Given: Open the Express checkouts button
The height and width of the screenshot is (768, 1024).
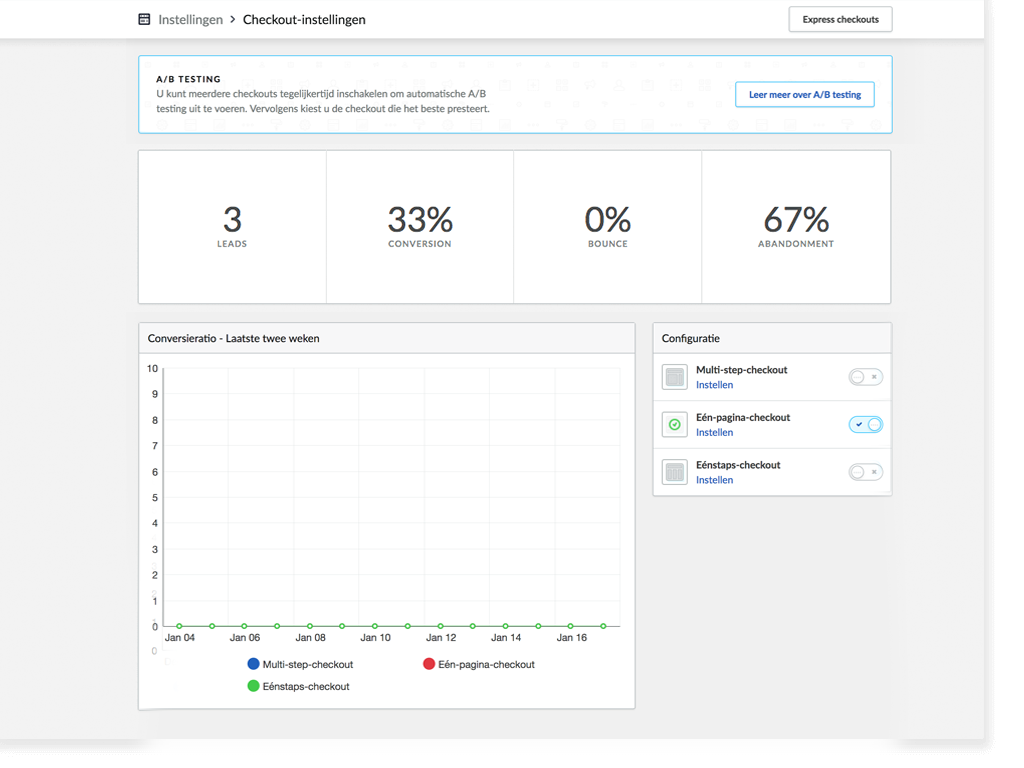Looking at the screenshot, I should [x=840, y=20].
